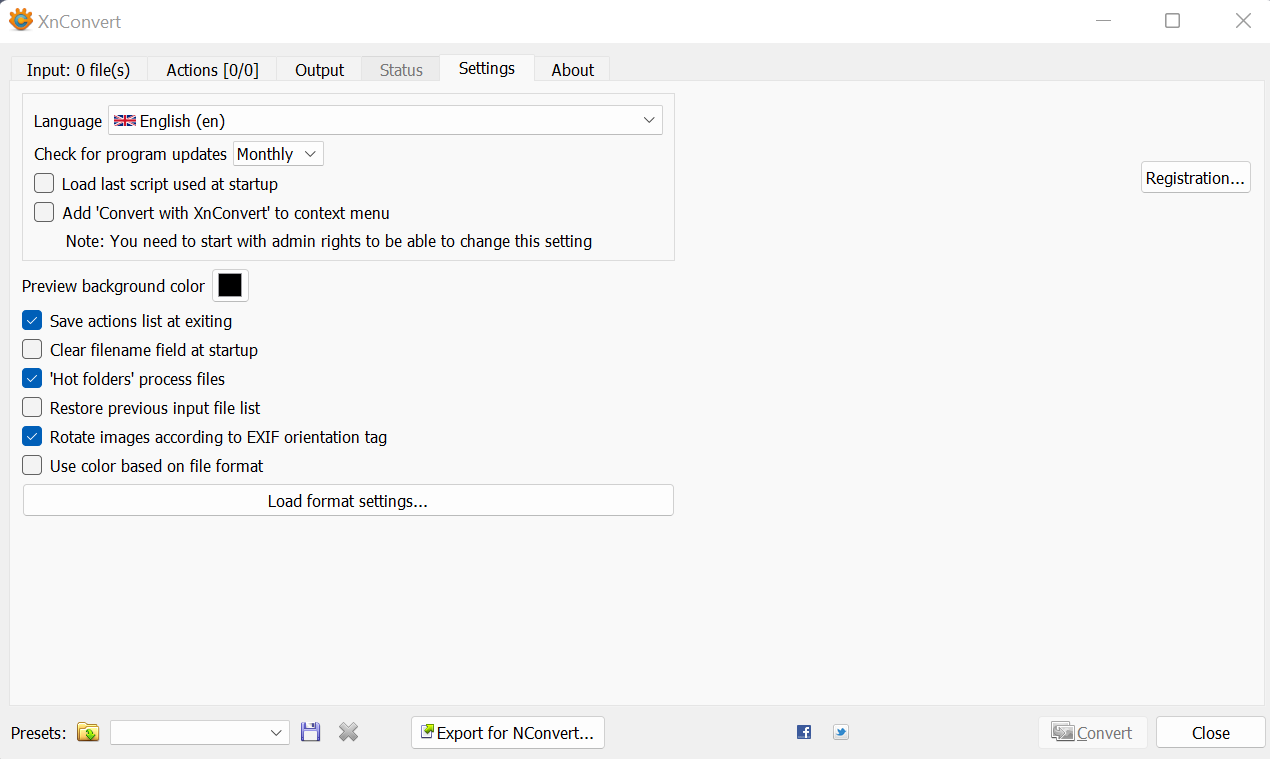Image resolution: width=1270 pixels, height=759 pixels.
Task: Expand the Presets combo box
Action: point(199,733)
